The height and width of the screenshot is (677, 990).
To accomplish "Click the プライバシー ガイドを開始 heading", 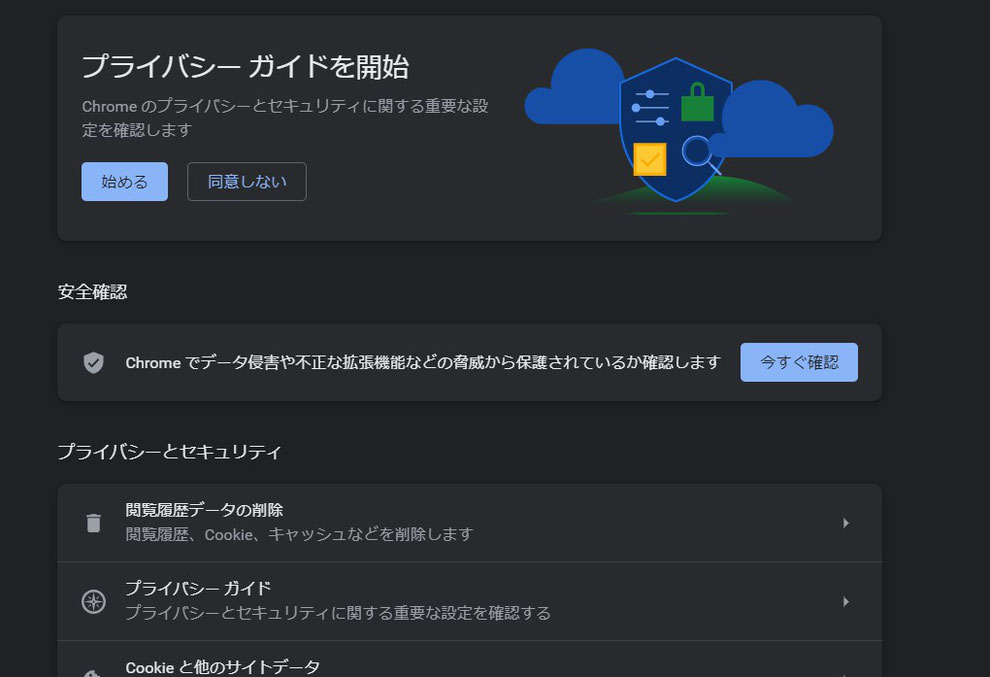I will pos(246,67).
